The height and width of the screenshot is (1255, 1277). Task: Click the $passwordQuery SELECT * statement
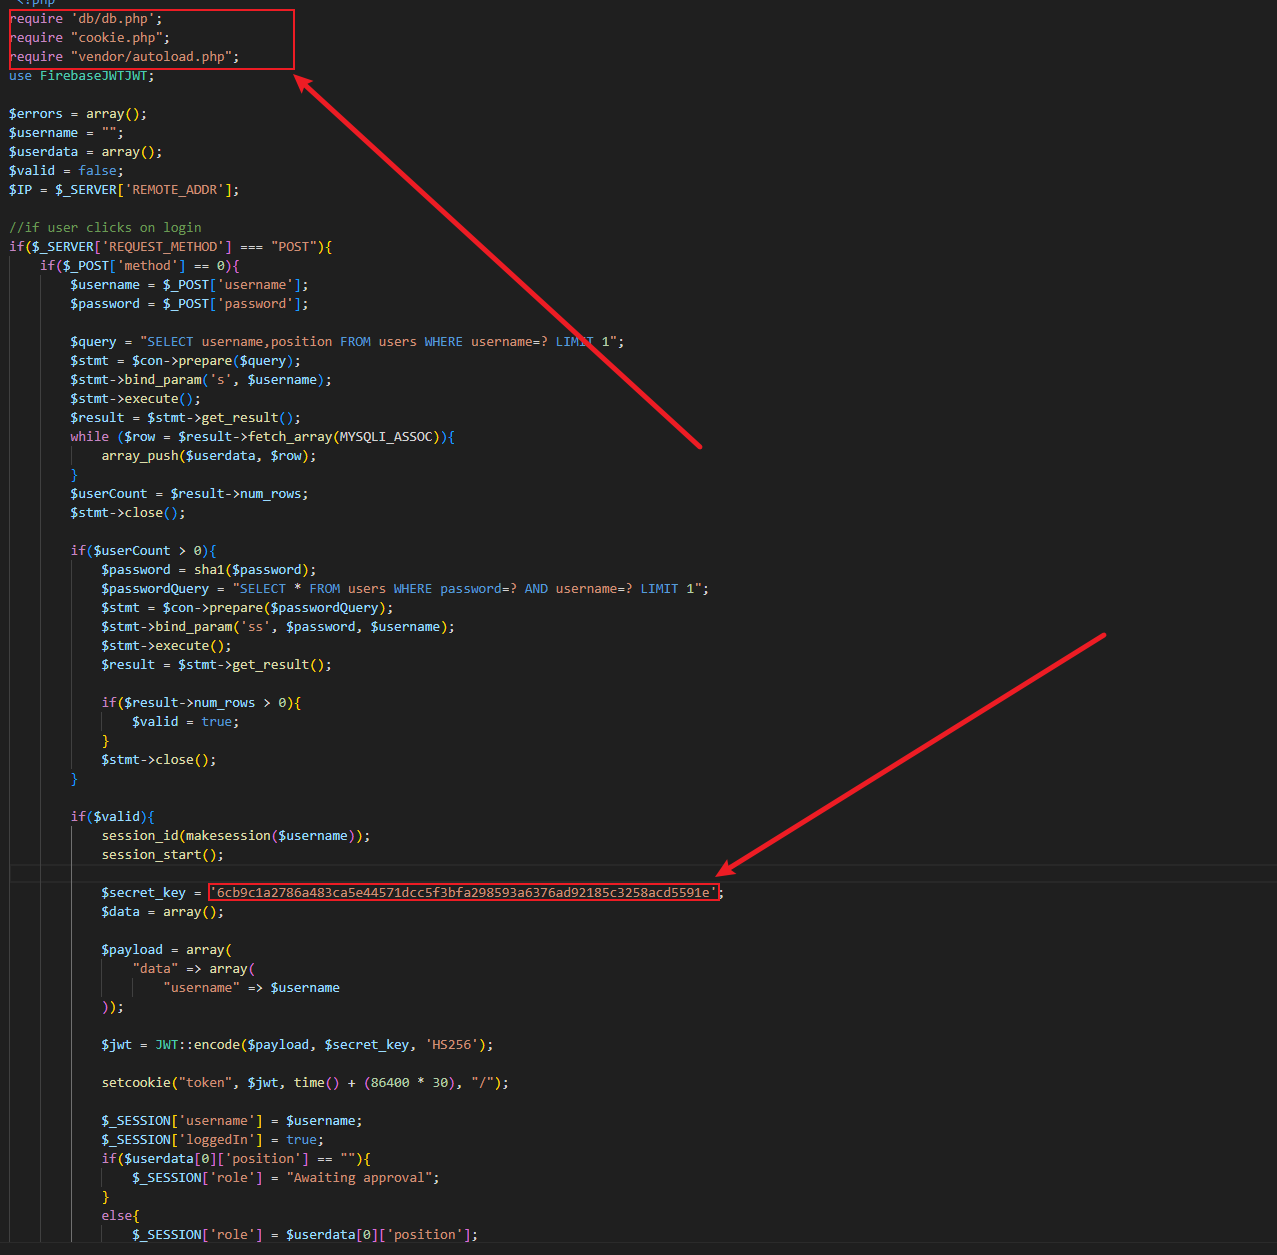click(405, 589)
